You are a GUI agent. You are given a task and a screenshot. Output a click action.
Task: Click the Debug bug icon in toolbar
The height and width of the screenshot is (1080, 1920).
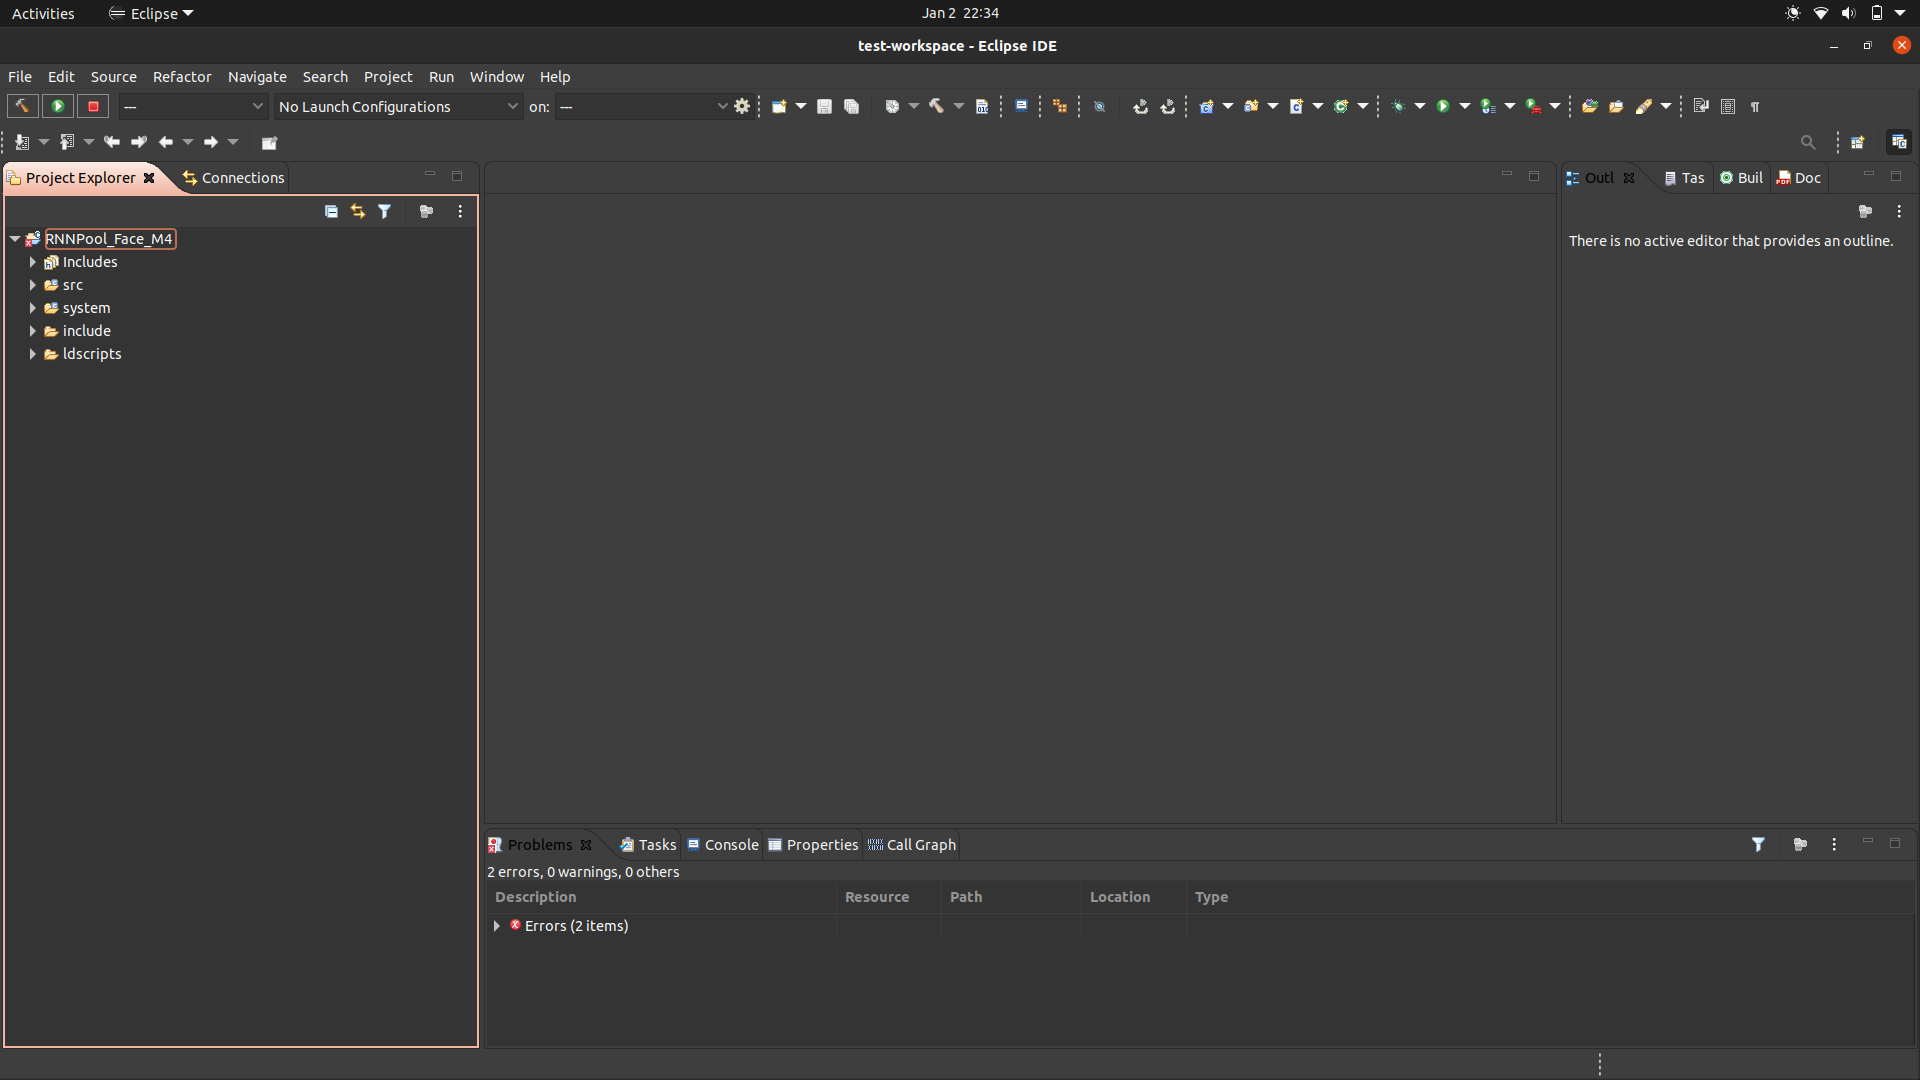tap(1398, 106)
